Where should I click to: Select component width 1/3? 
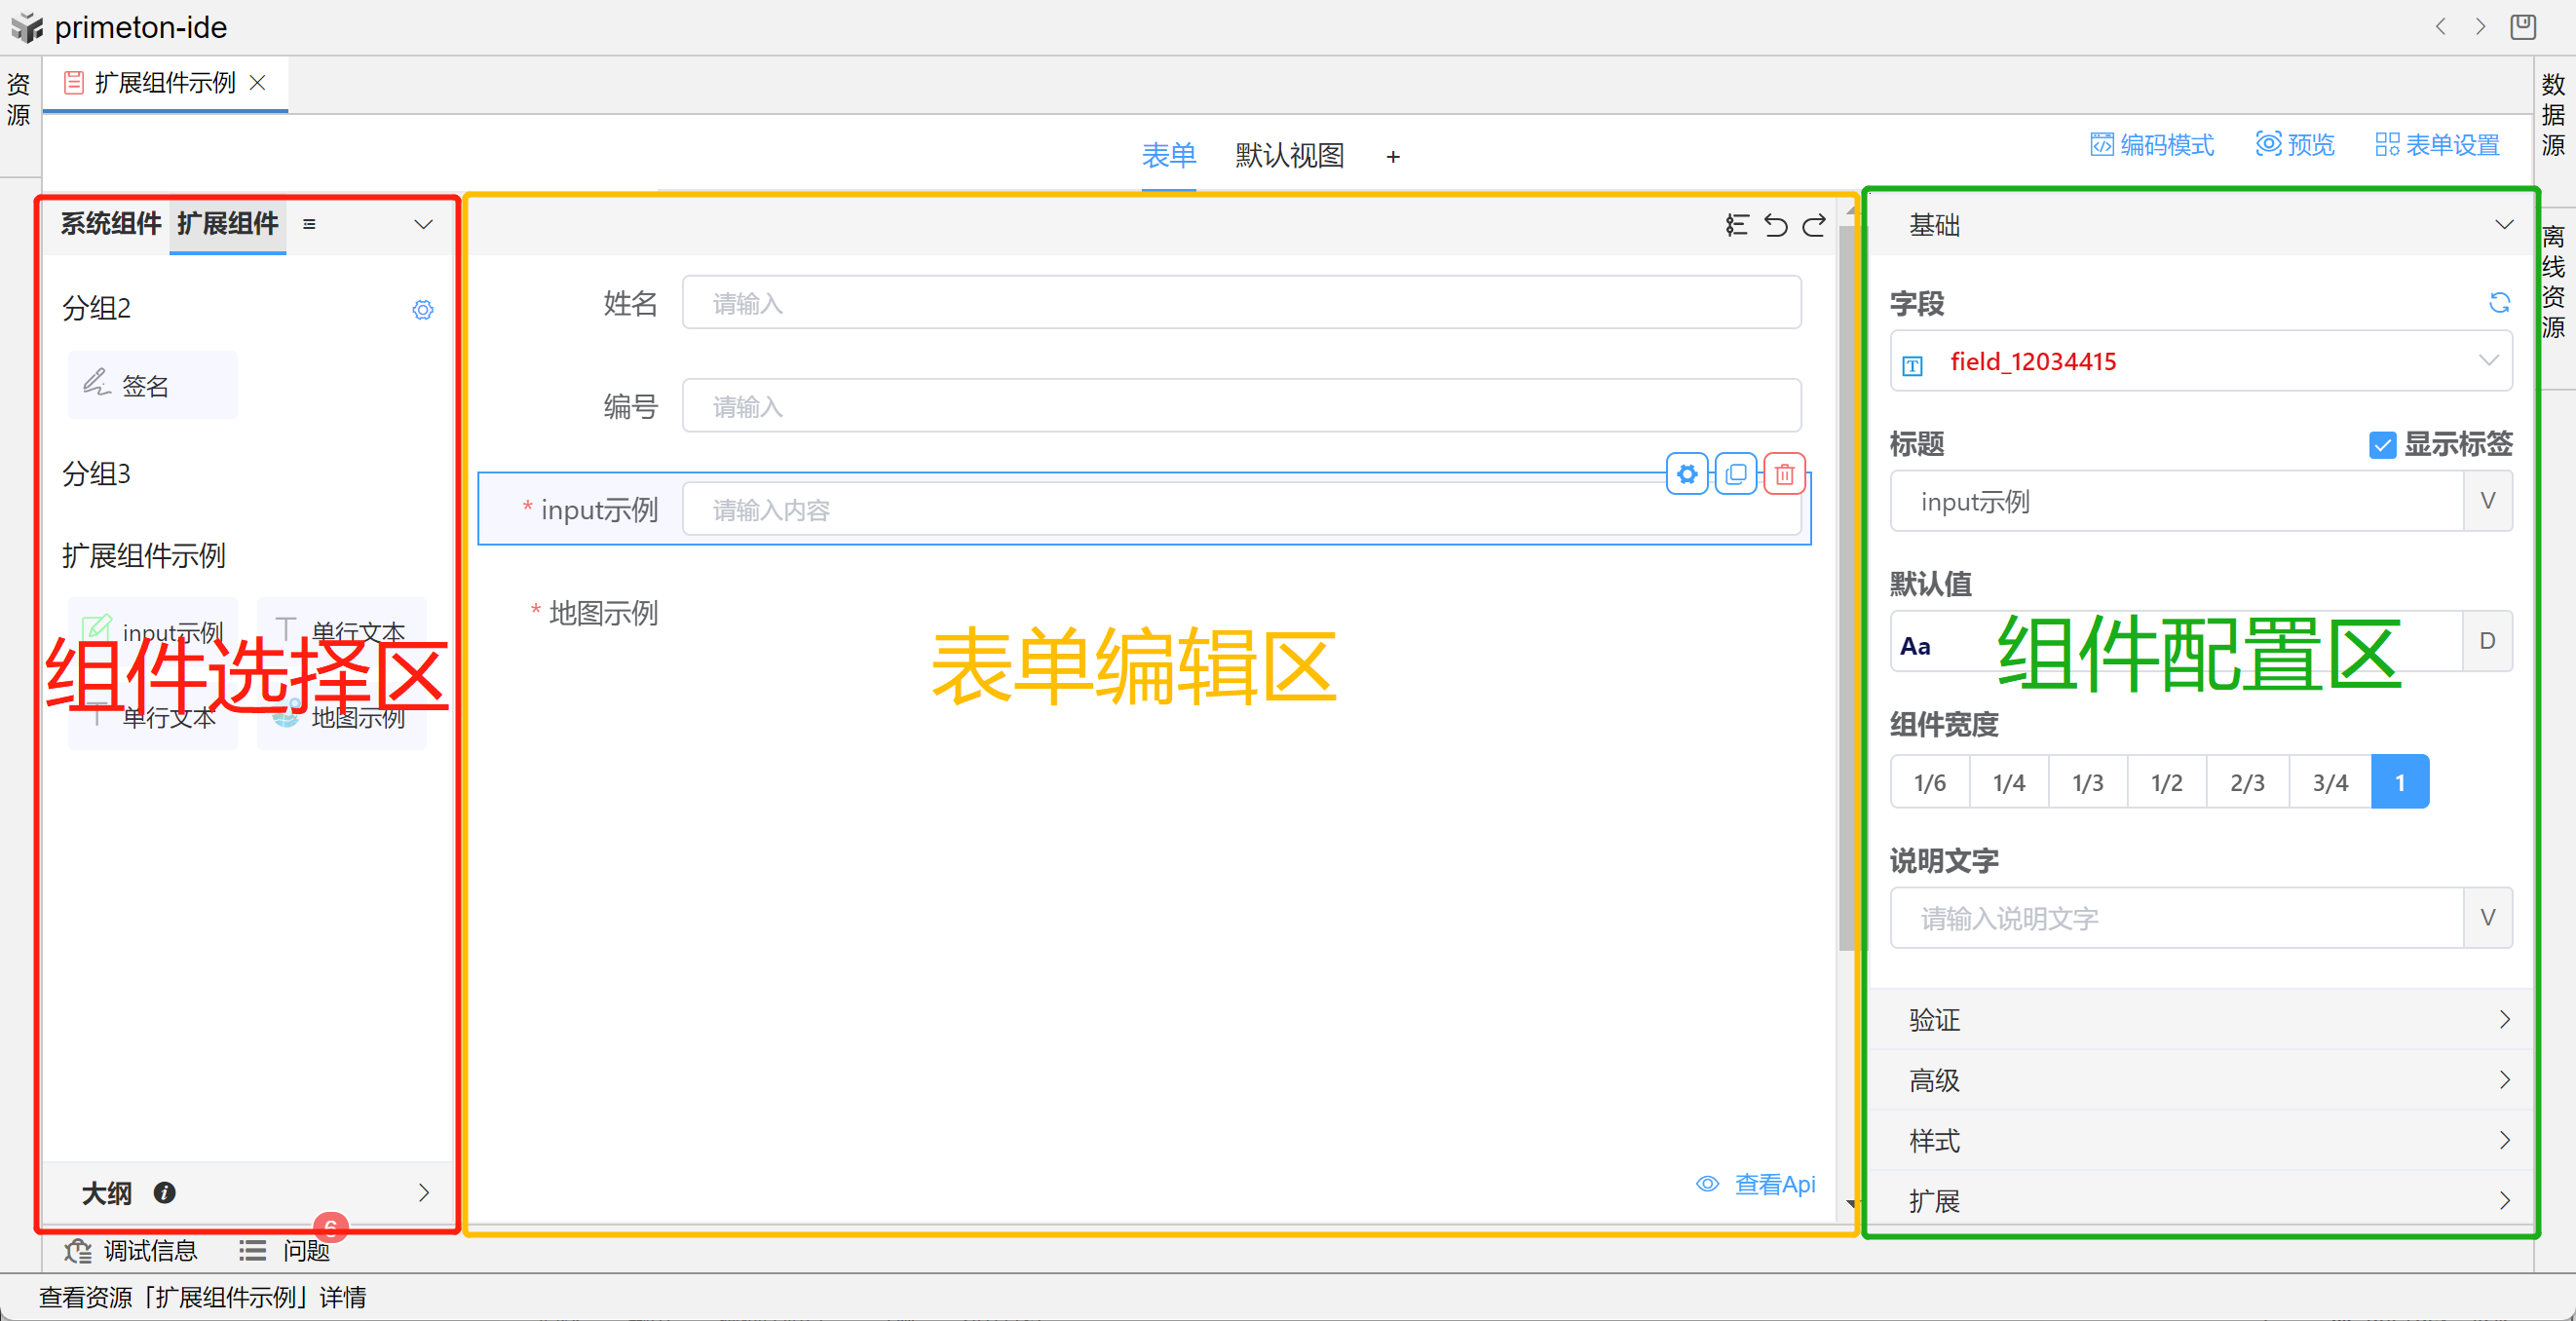tap(2087, 782)
